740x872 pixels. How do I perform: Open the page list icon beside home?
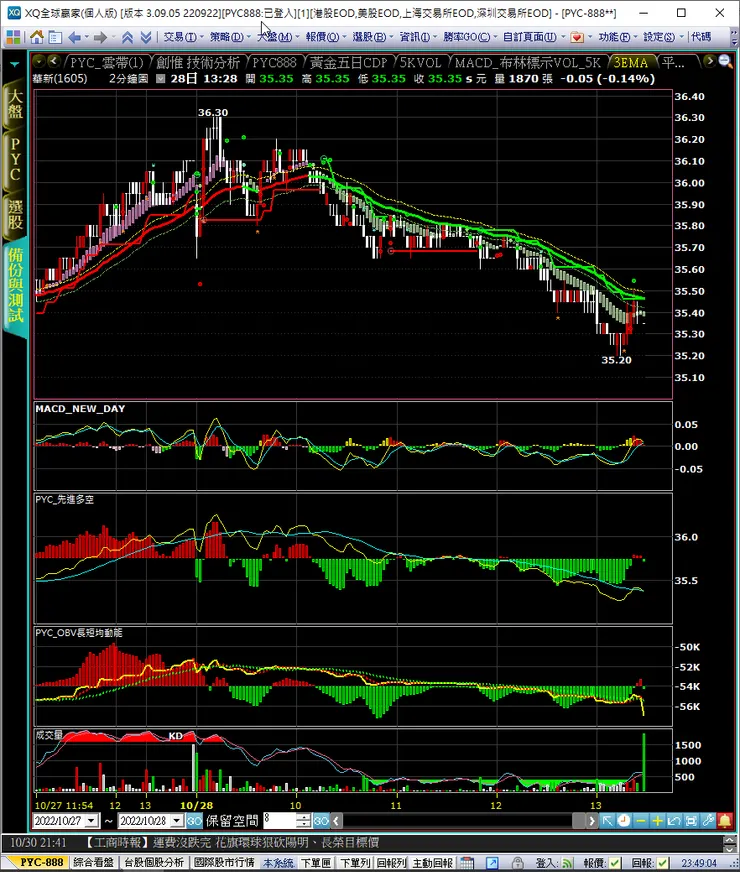coord(55,37)
